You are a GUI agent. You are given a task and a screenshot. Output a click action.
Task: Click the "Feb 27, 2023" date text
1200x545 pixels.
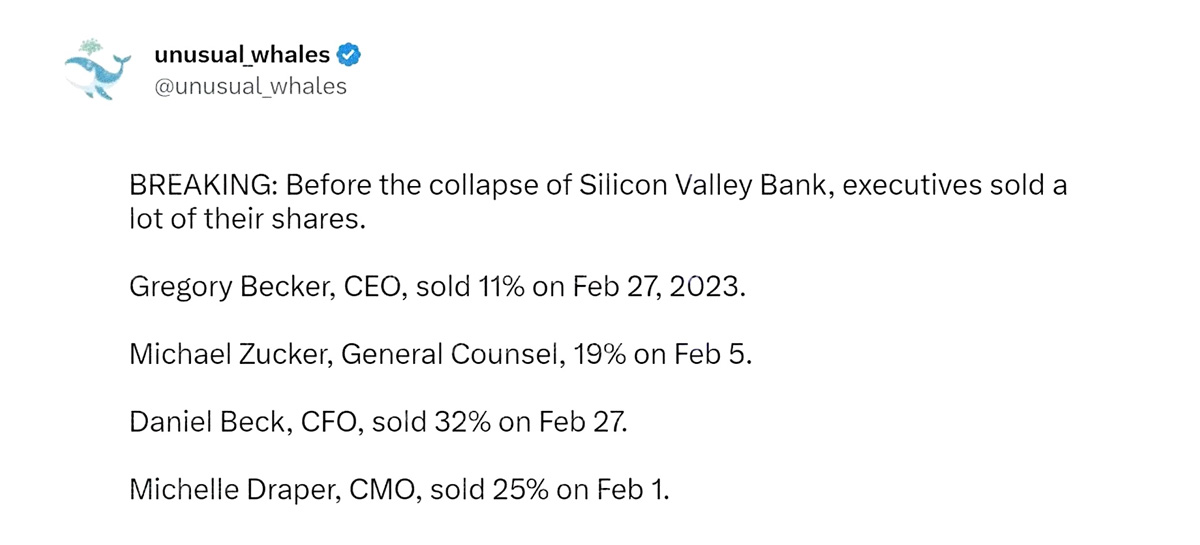[658, 287]
